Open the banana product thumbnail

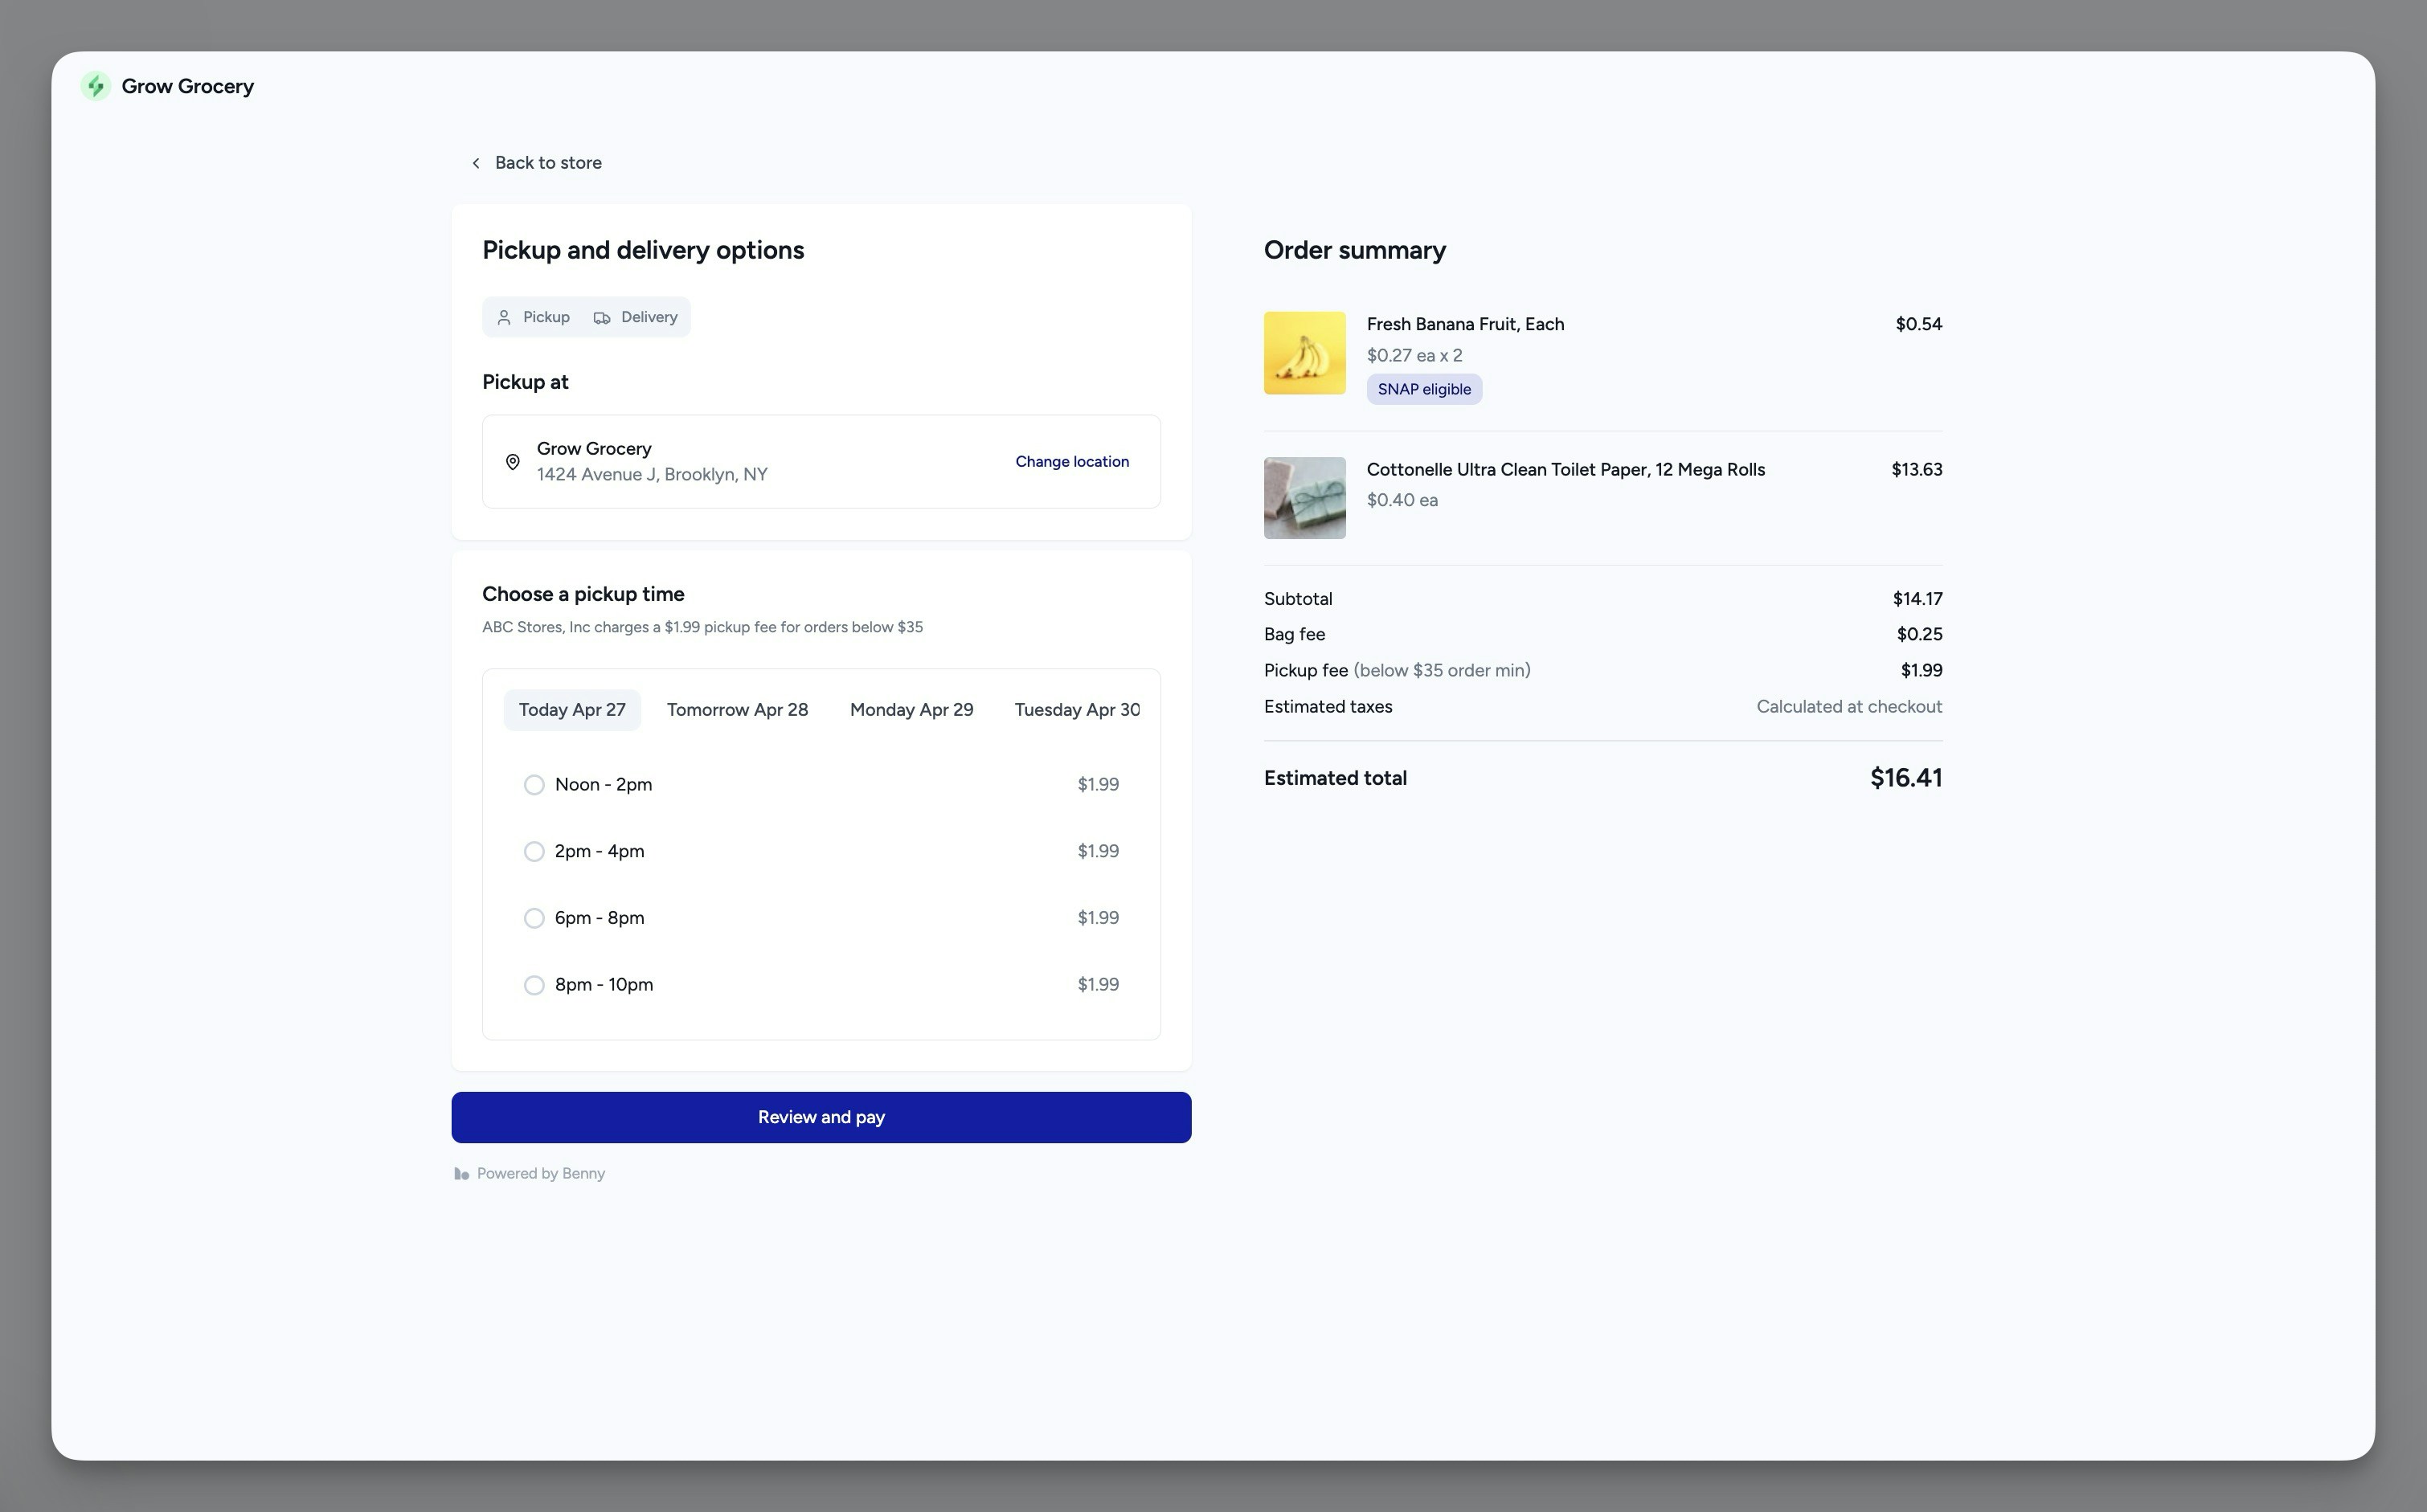1304,353
